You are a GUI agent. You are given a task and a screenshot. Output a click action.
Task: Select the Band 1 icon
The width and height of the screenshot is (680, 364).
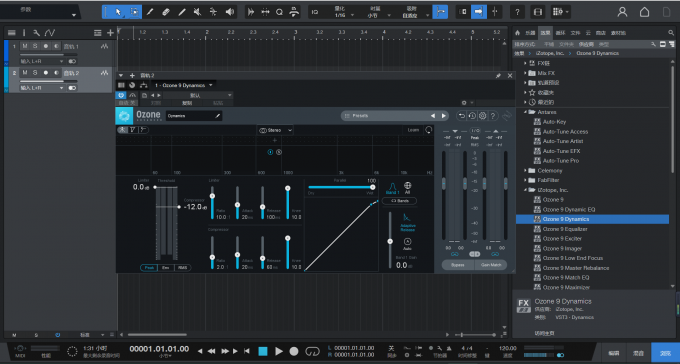click(392, 188)
